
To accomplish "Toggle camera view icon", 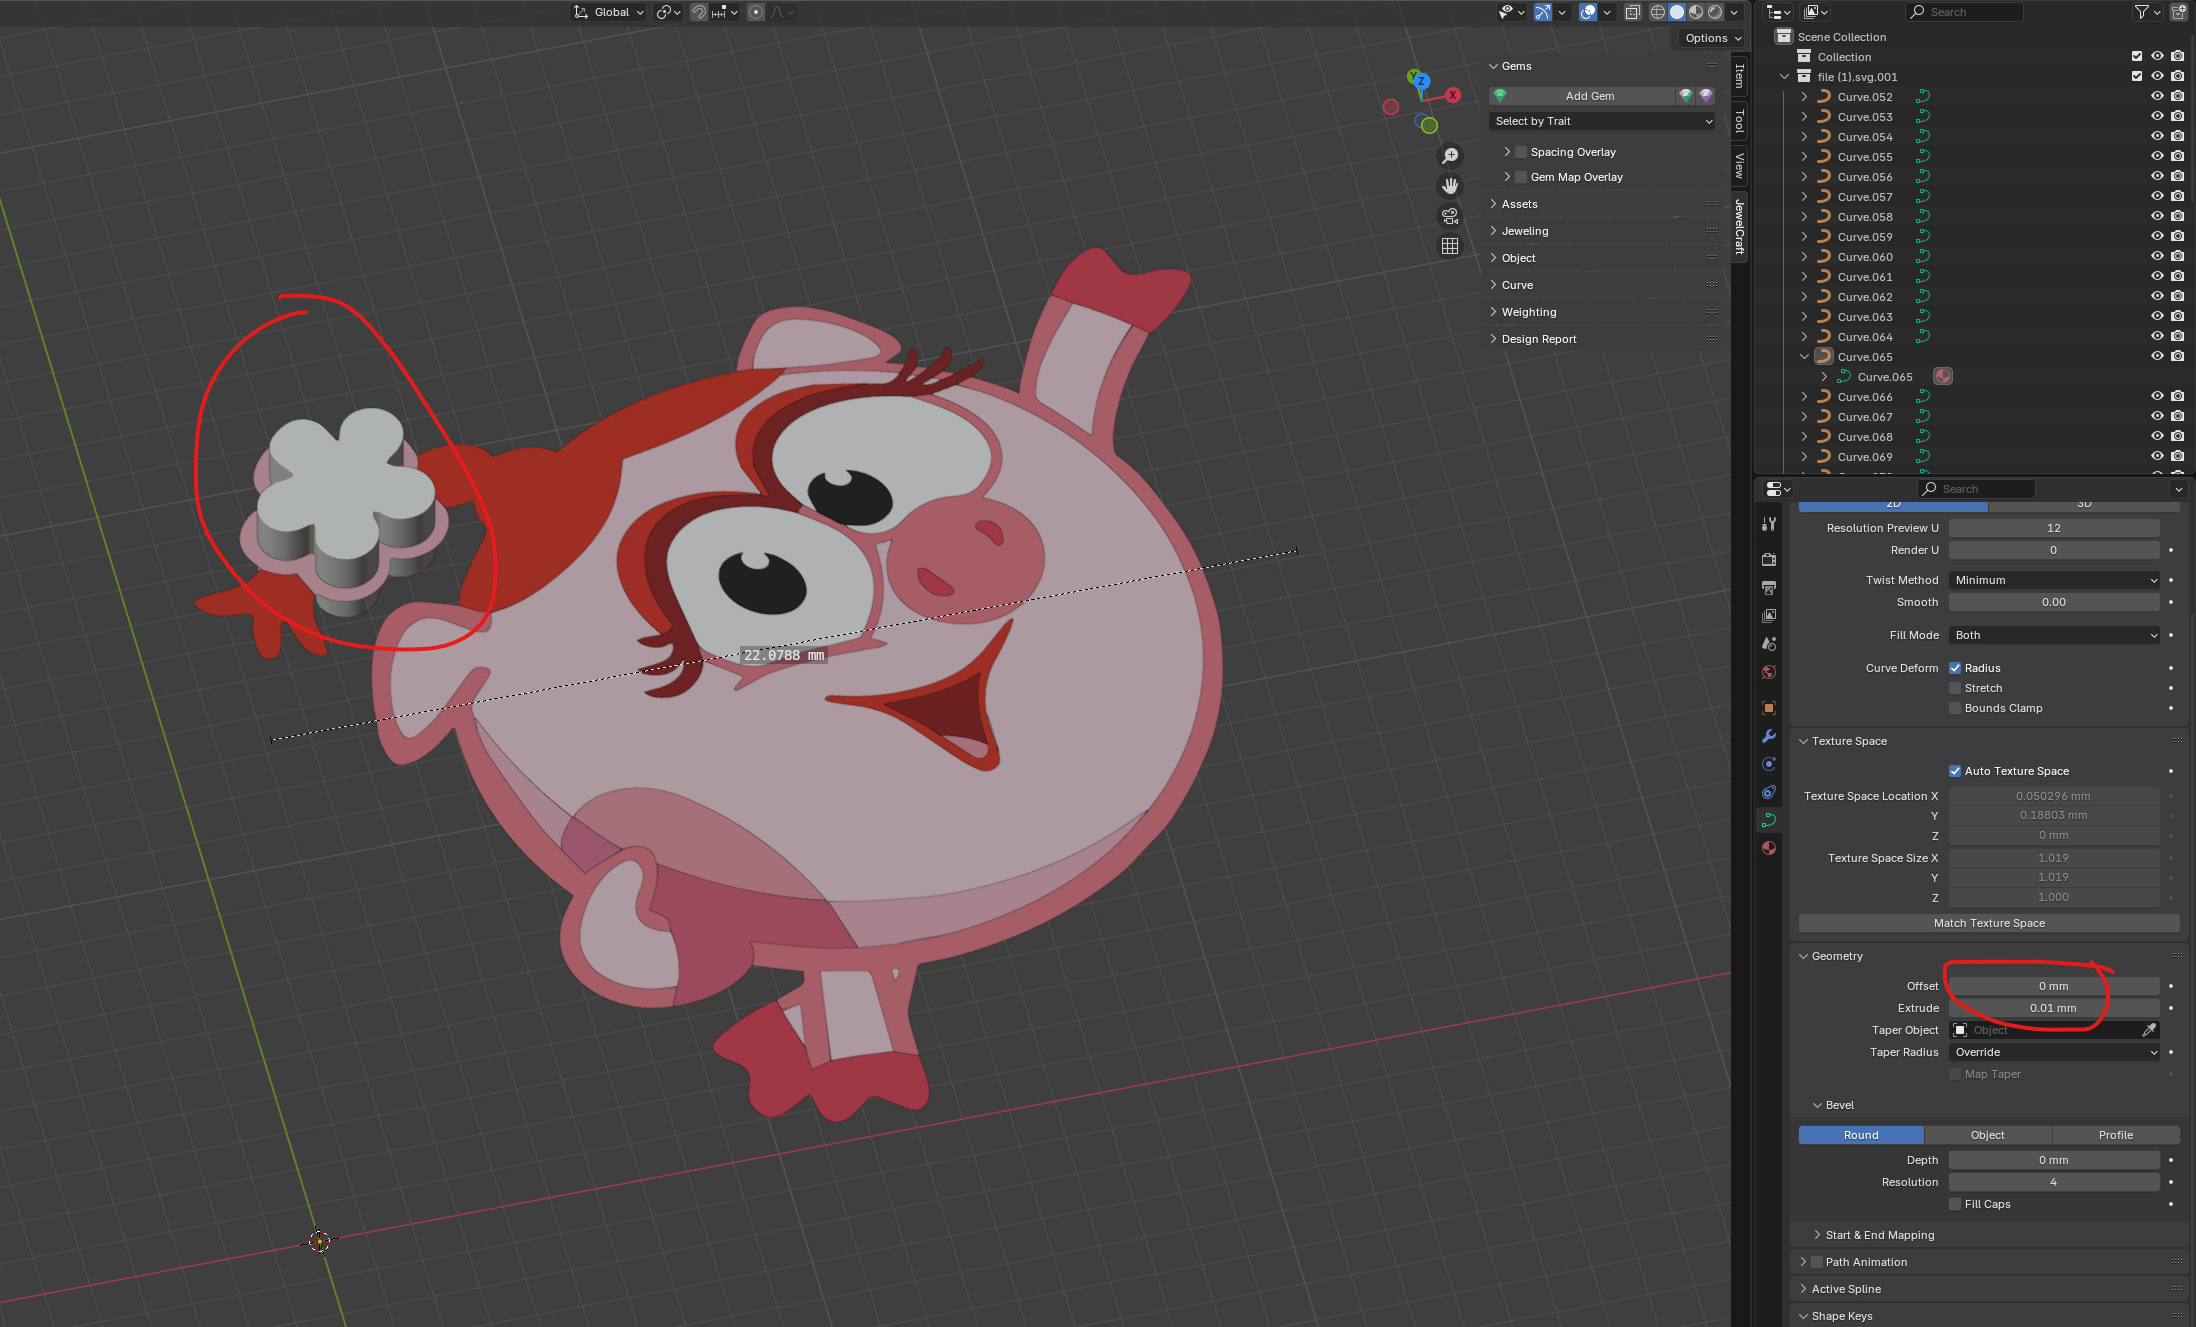I will (x=1450, y=216).
